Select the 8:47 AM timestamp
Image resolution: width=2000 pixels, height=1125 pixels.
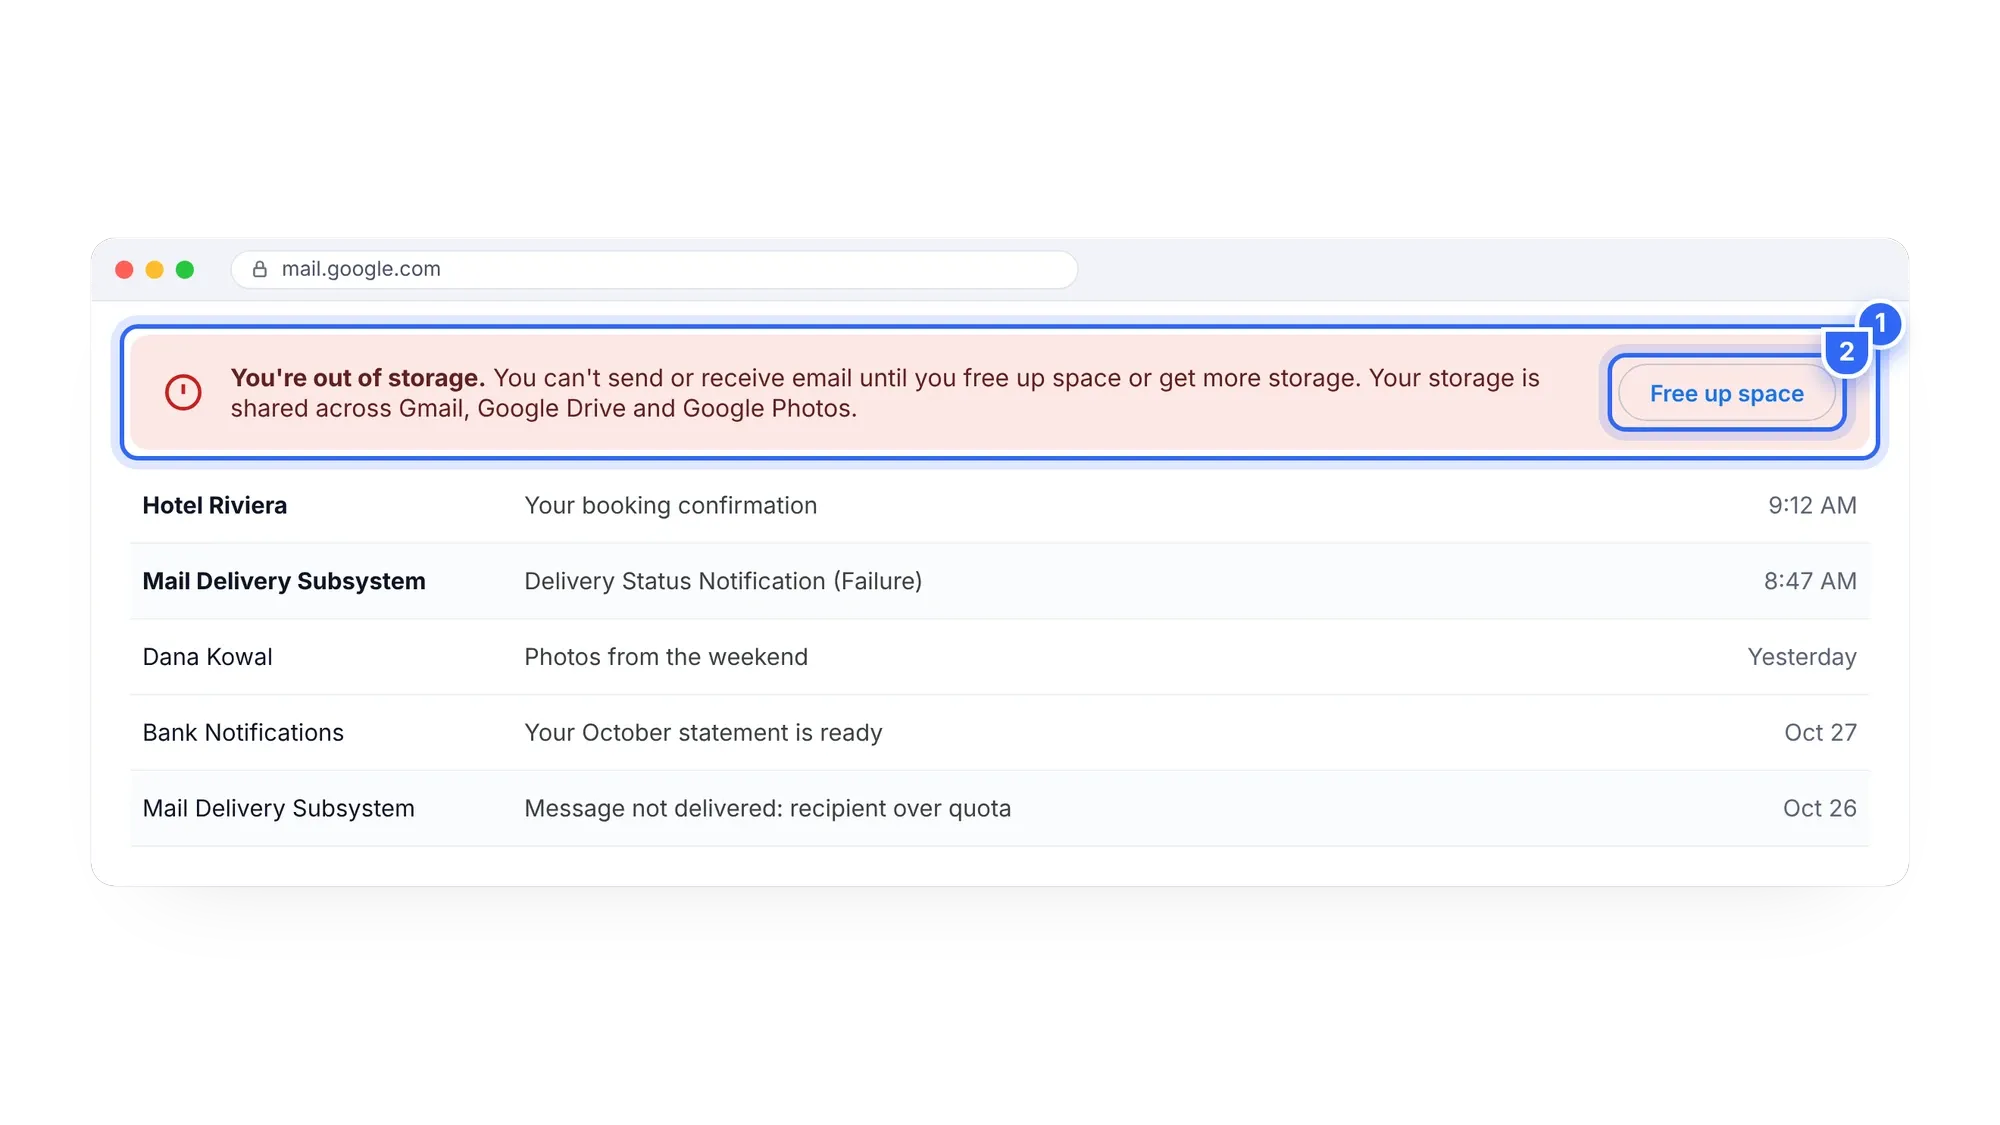pos(1810,581)
